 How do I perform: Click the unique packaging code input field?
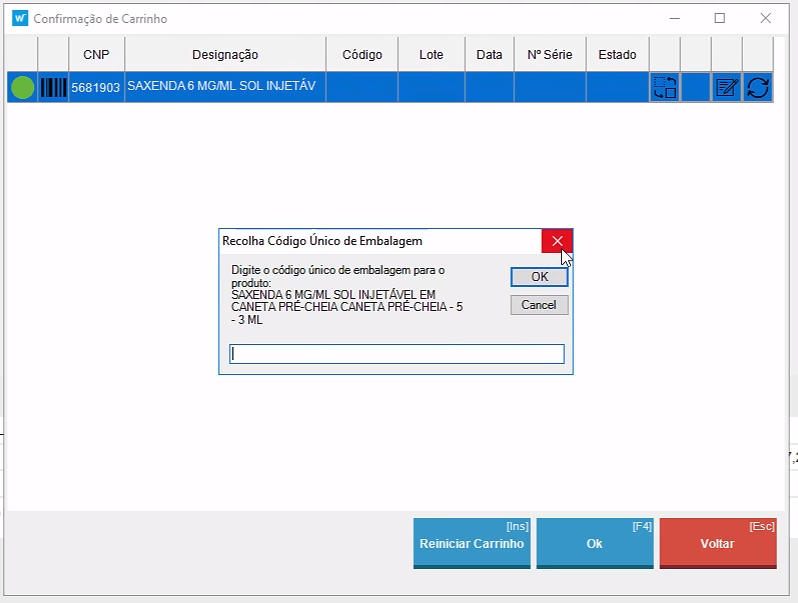click(x=397, y=354)
